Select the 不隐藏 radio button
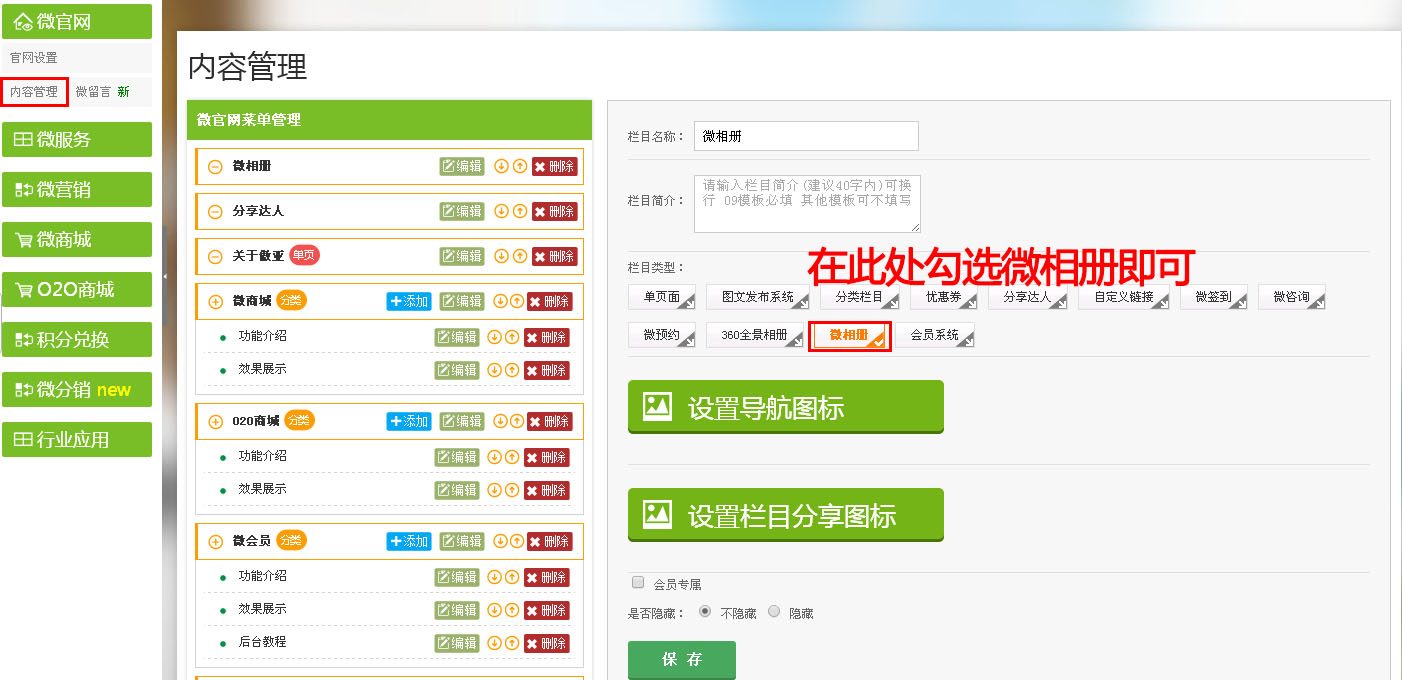Screen dimensions: 1402x680 [705, 611]
